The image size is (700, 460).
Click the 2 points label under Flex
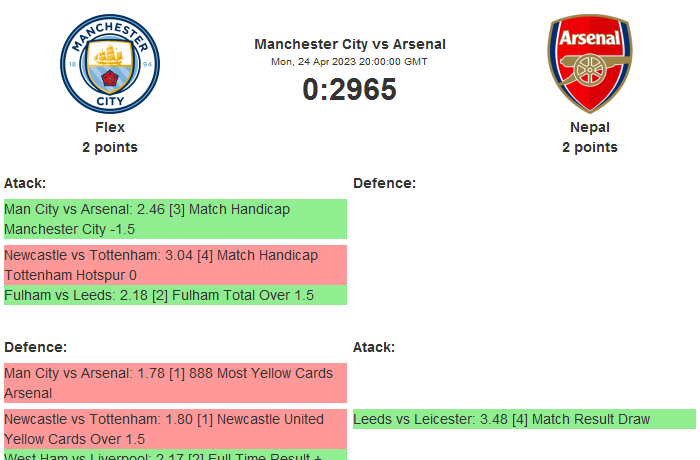pos(110,147)
